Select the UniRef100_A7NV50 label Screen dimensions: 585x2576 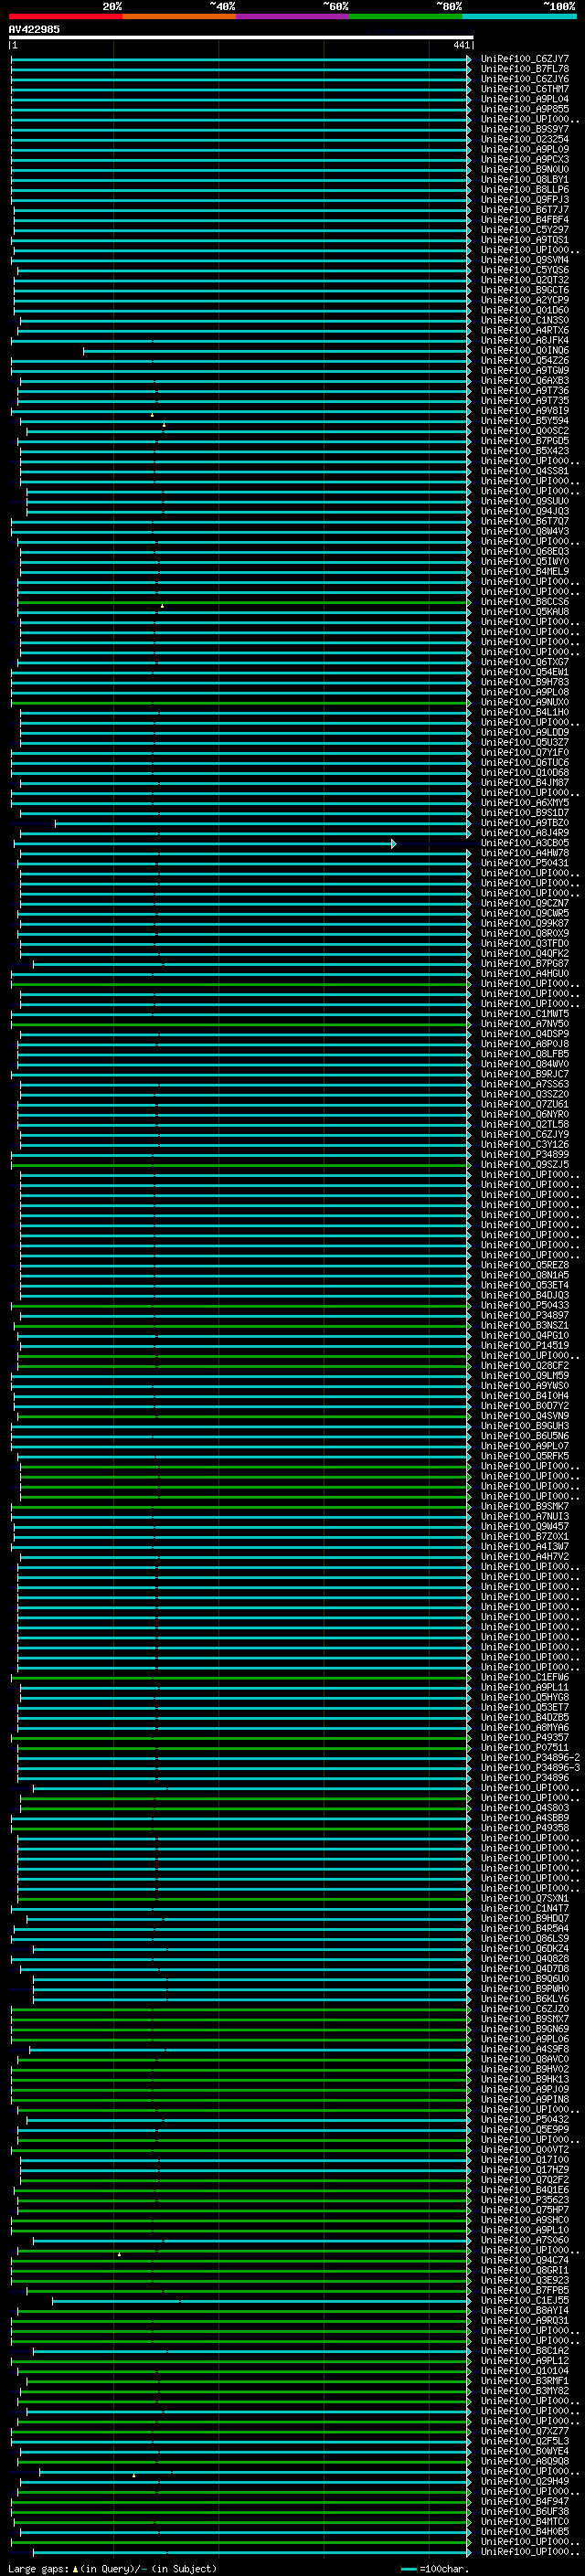pyautogui.click(x=524, y=1024)
